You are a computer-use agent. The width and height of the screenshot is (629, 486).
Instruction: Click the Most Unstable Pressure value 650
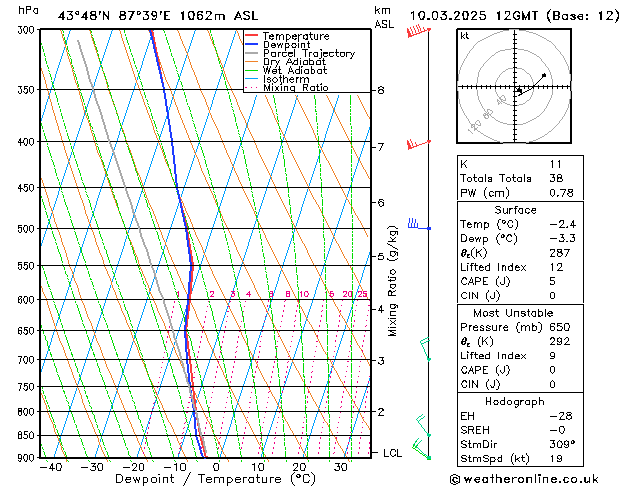click(560, 327)
